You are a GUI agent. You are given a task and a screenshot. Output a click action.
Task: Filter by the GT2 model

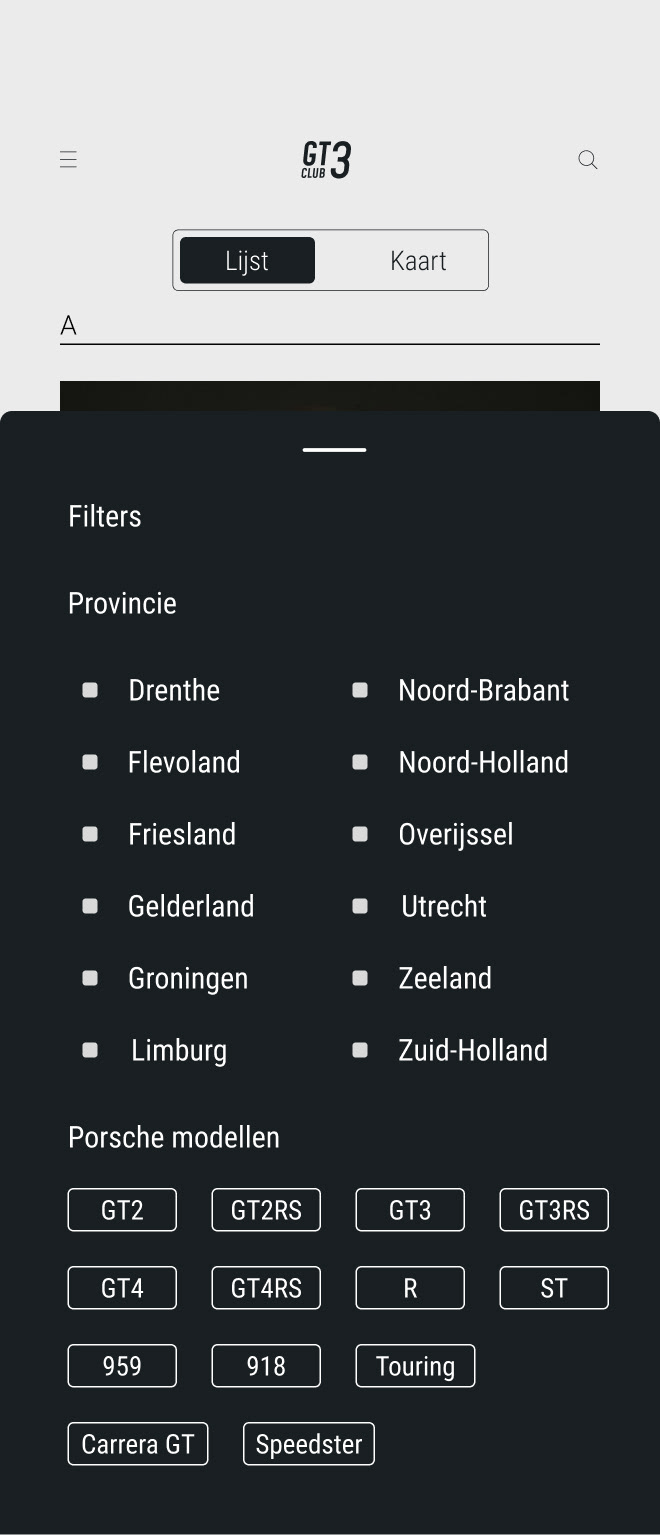(122, 1210)
